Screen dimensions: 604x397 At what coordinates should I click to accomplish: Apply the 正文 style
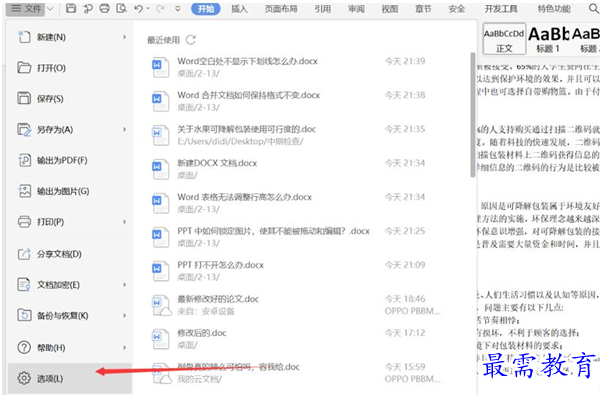click(x=504, y=39)
